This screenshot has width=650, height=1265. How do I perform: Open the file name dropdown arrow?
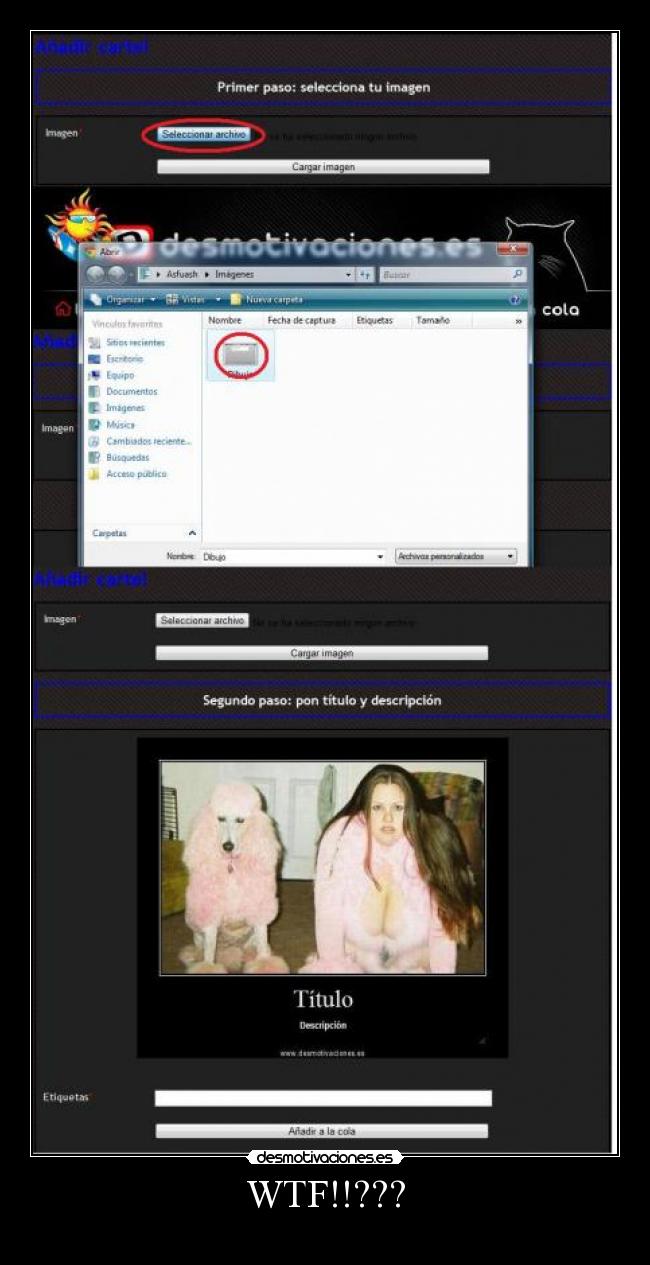pos(379,556)
